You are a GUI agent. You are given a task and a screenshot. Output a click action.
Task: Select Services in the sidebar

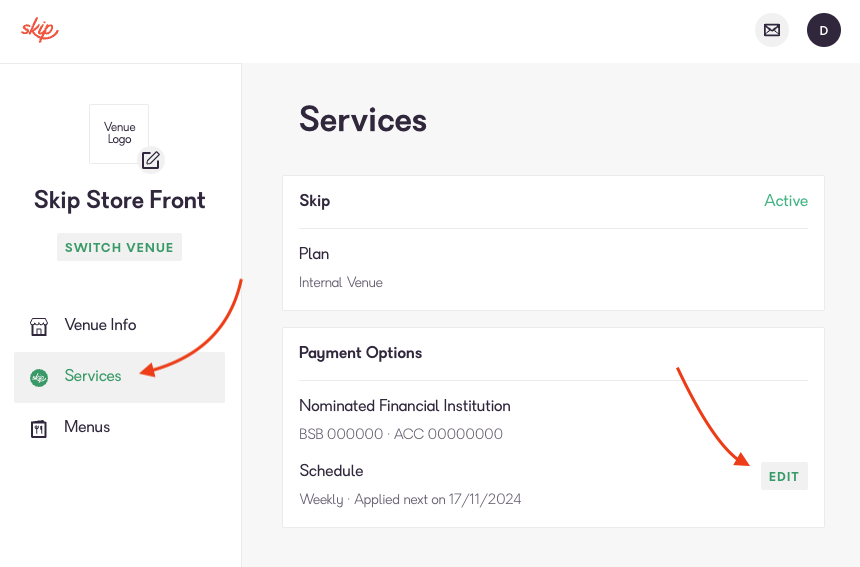120,377
